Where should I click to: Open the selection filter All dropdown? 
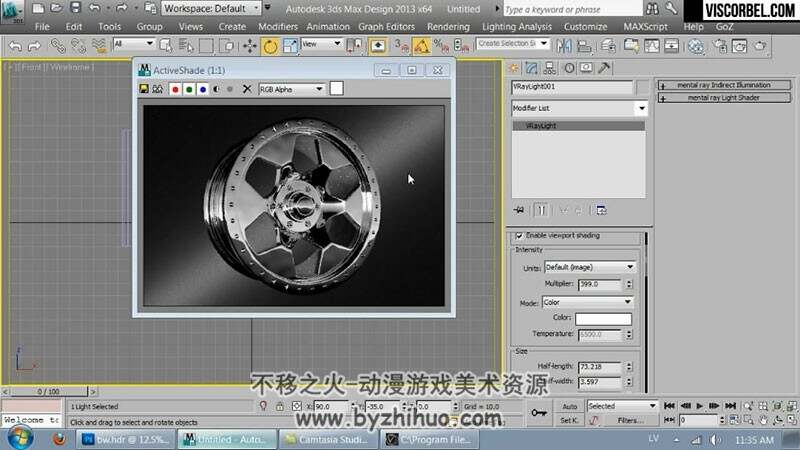134,44
